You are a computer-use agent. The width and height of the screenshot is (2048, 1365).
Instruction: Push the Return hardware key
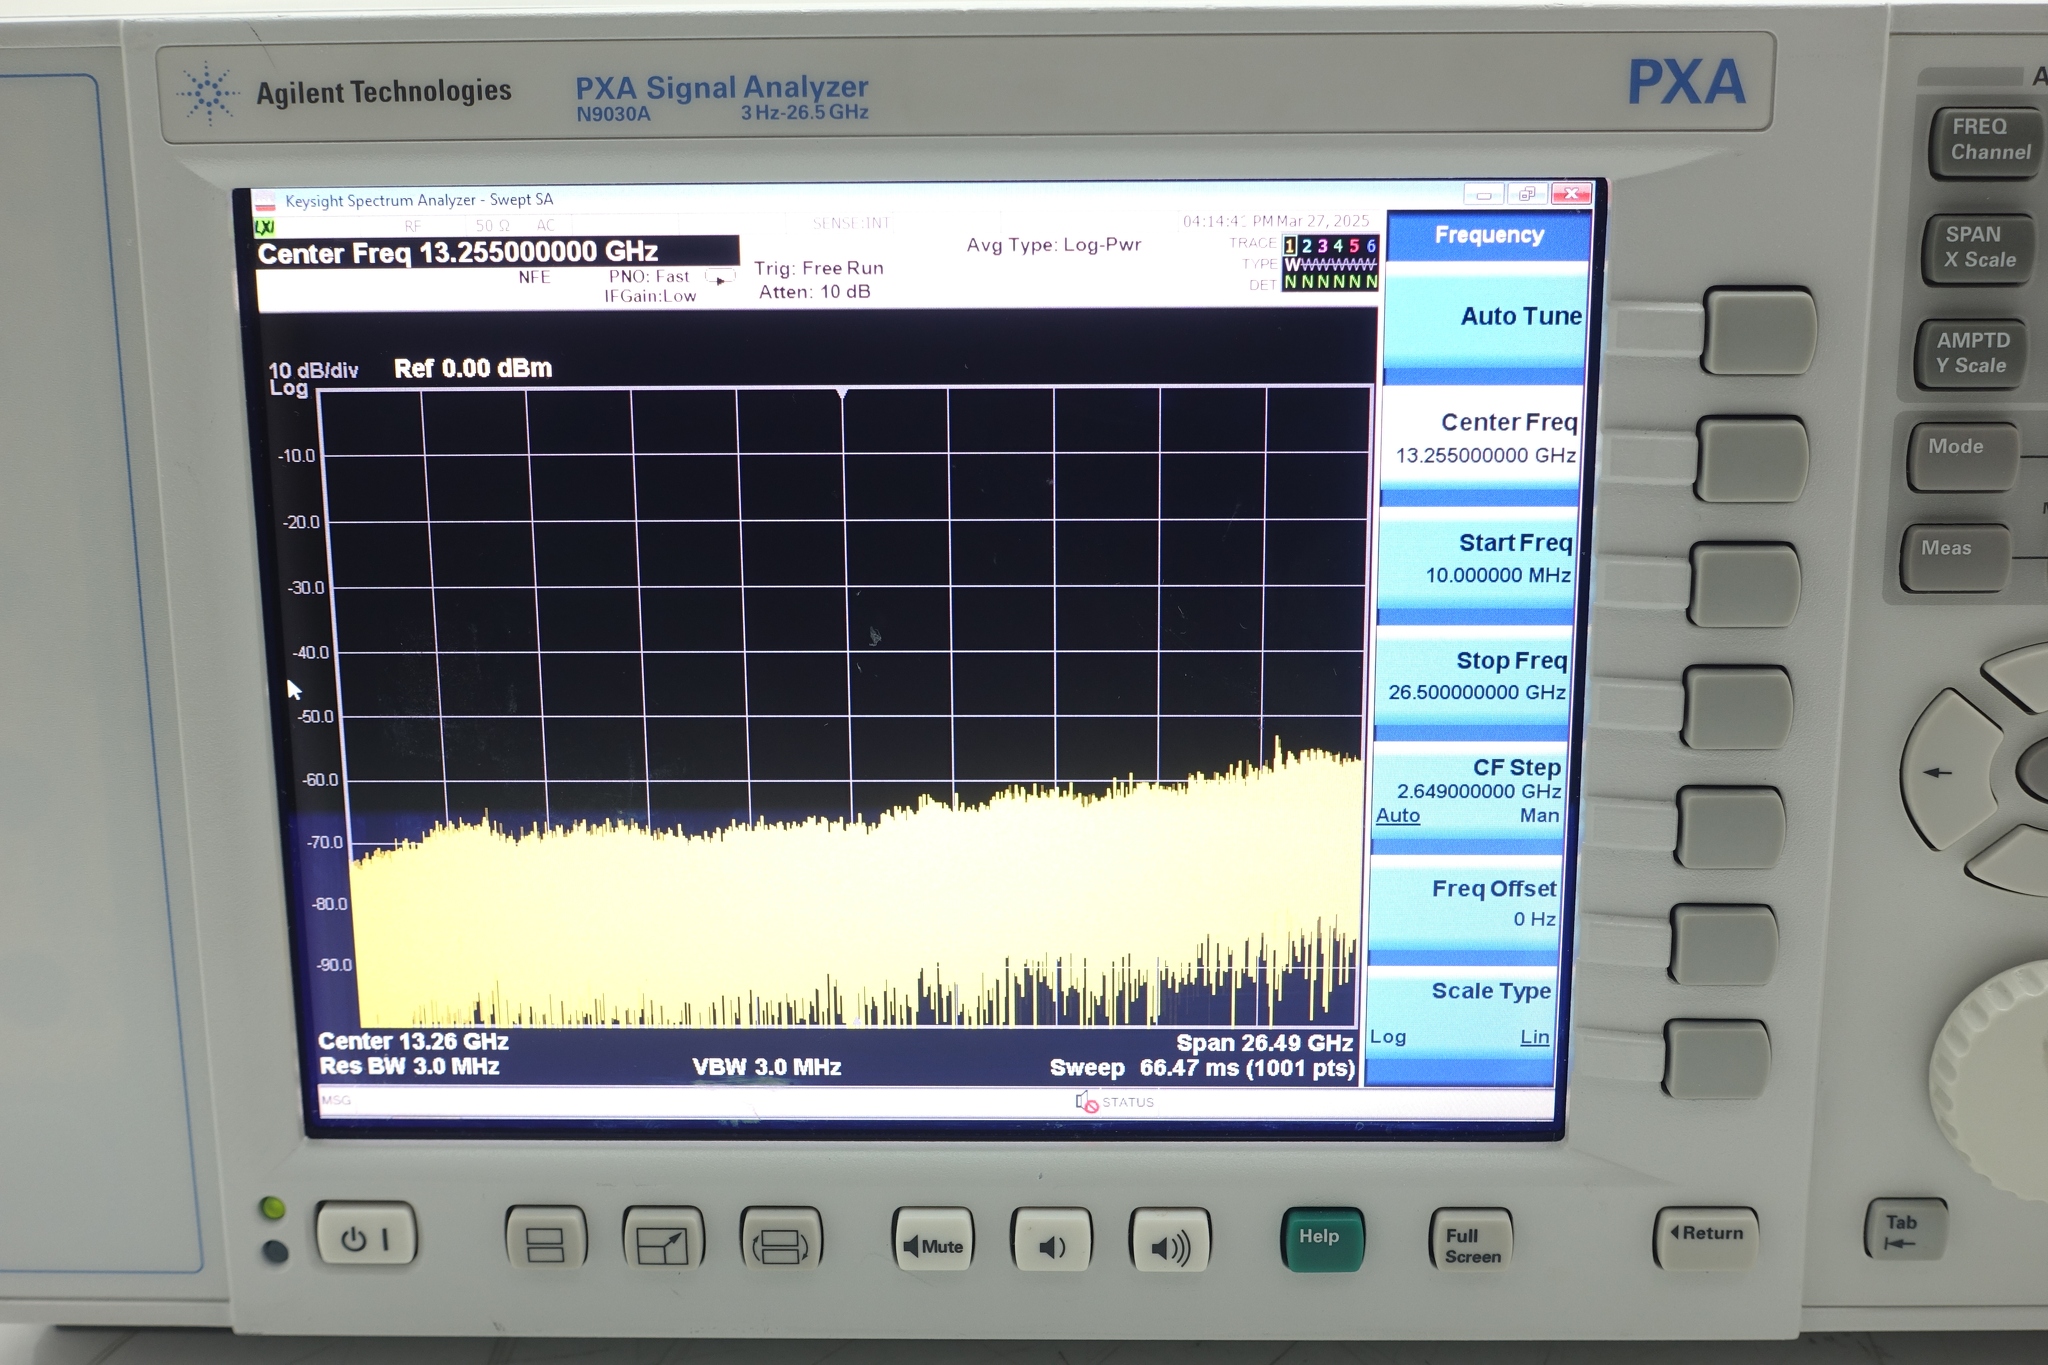(x=1704, y=1236)
